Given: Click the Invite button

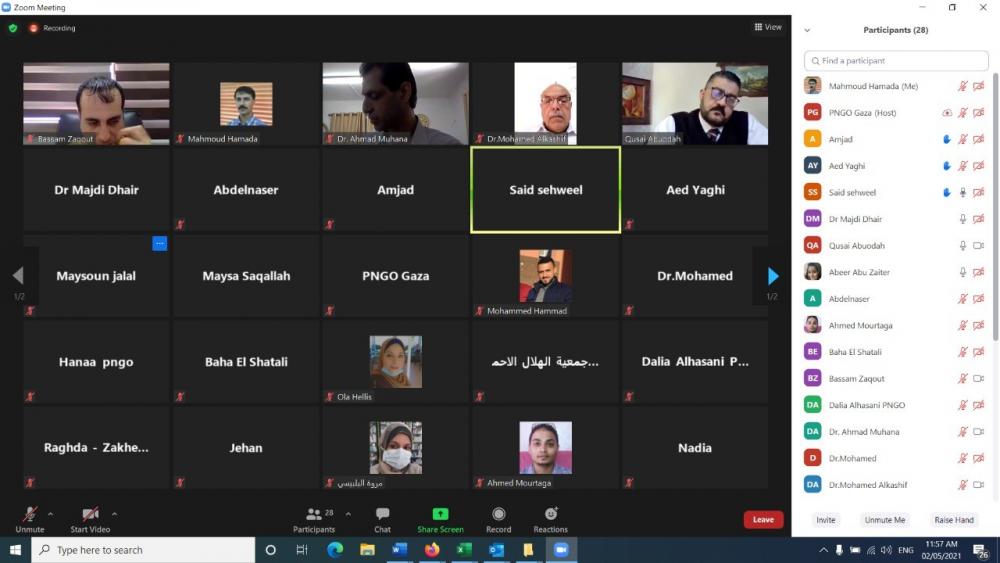Looking at the screenshot, I should (x=825, y=520).
